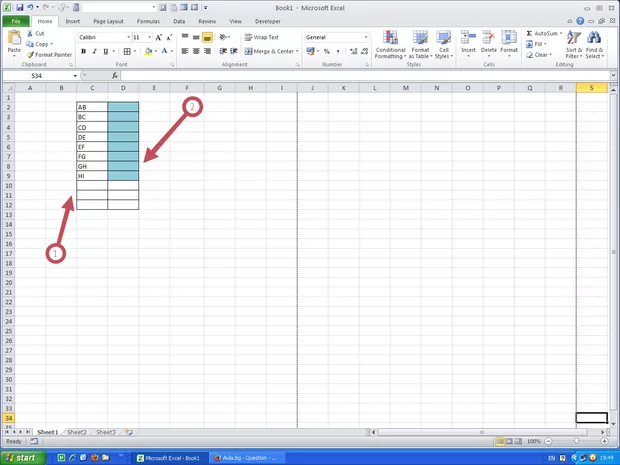This screenshot has width=620, height=465.
Task: Set Bottom Align vertical alignment
Action: coord(207,37)
